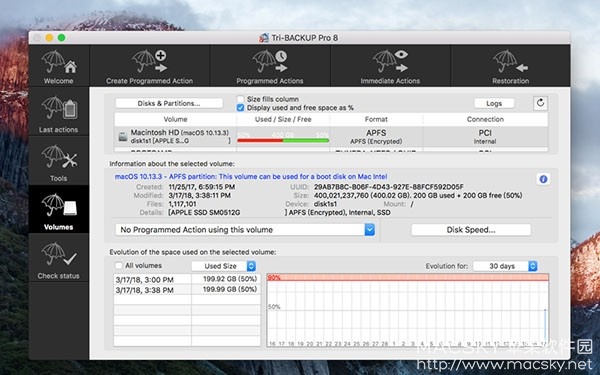This screenshot has height=375, width=600.
Task: Open Immediate Actions eye umbrella icon
Action: [390, 61]
